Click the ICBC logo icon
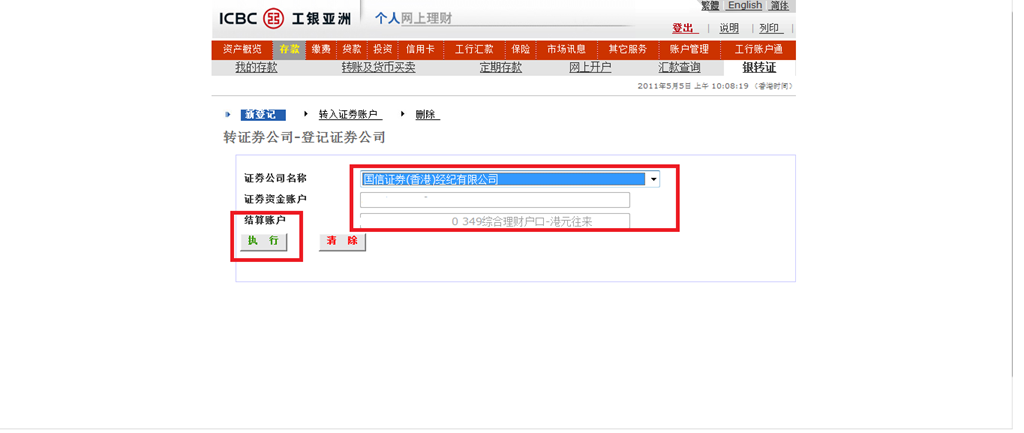 pos(273,18)
